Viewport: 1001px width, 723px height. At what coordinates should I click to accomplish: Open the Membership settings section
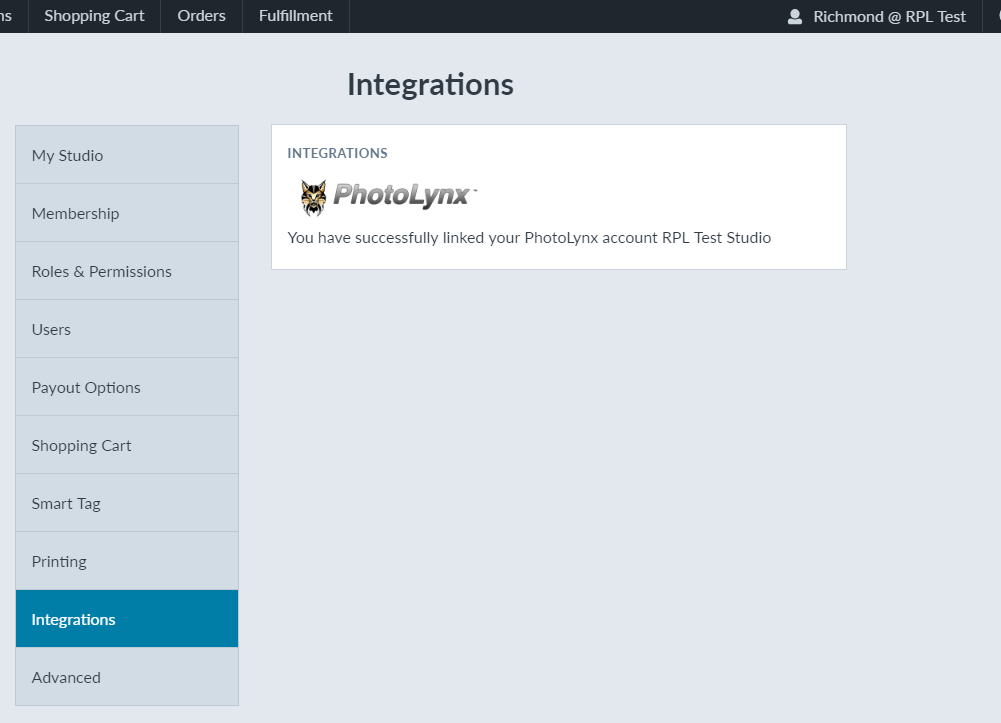(x=127, y=213)
